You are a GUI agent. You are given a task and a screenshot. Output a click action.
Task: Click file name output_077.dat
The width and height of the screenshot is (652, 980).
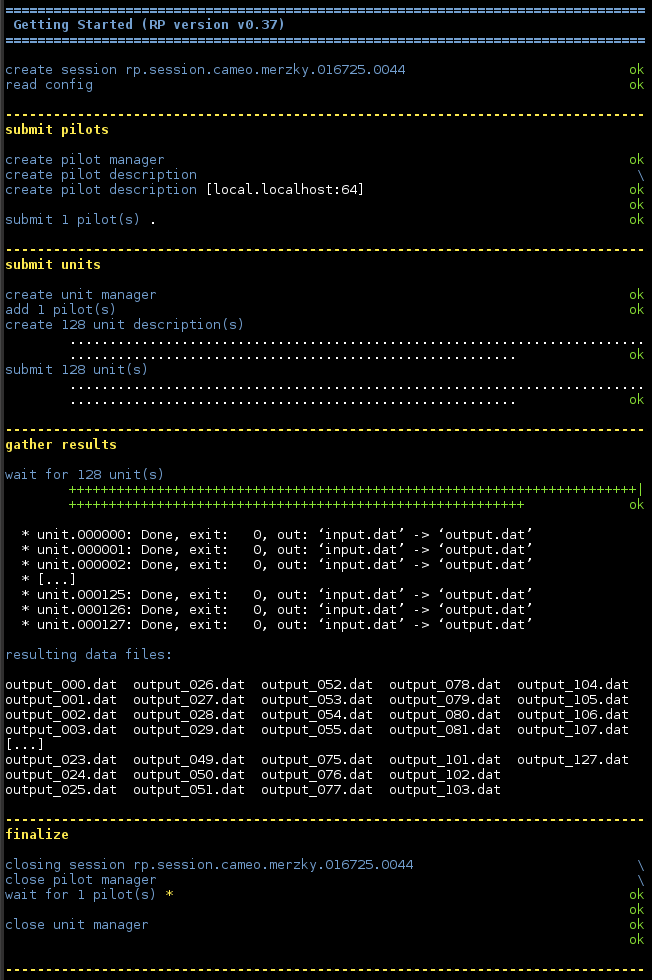[x=317, y=789]
